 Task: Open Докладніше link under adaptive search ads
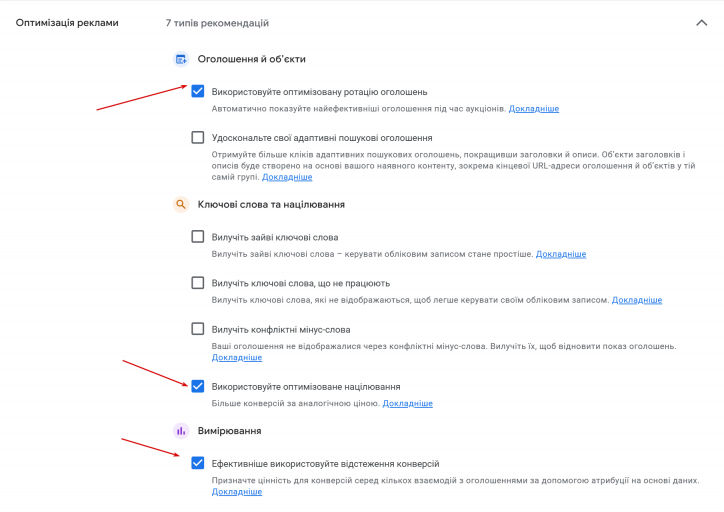(287, 177)
